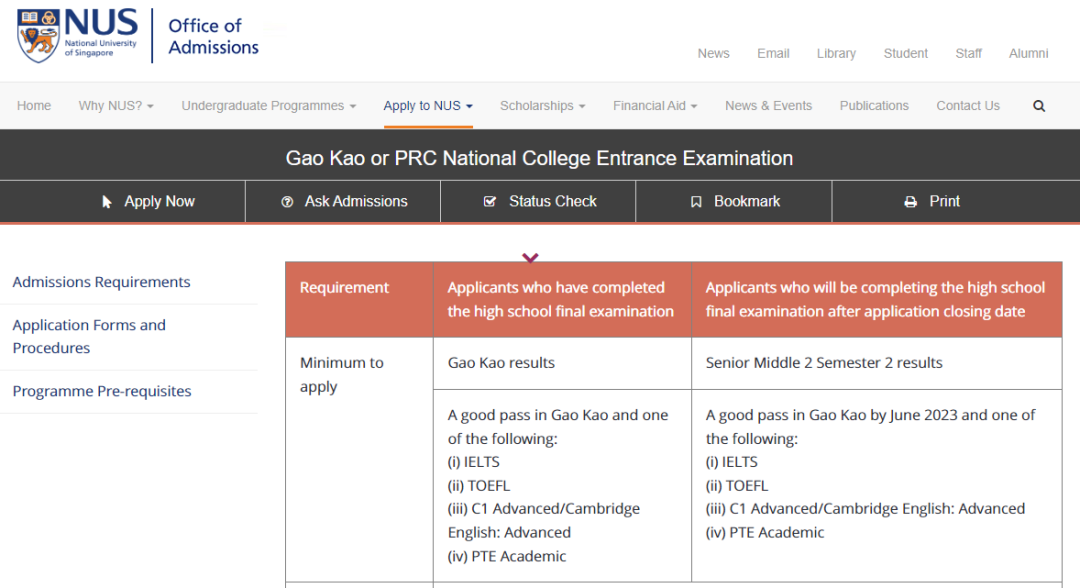Viewport: 1080px width, 588px height.
Task: Open the Alumni link
Action: tap(1028, 54)
